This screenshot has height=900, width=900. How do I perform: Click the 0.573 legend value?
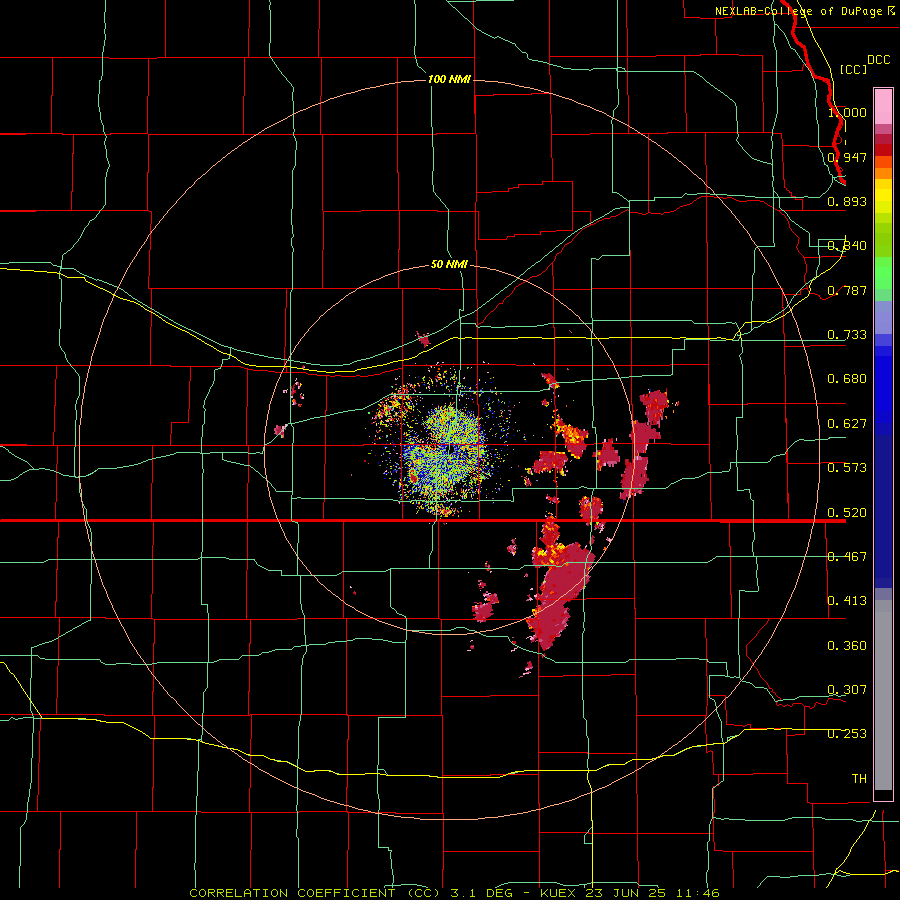click(847, 468)
